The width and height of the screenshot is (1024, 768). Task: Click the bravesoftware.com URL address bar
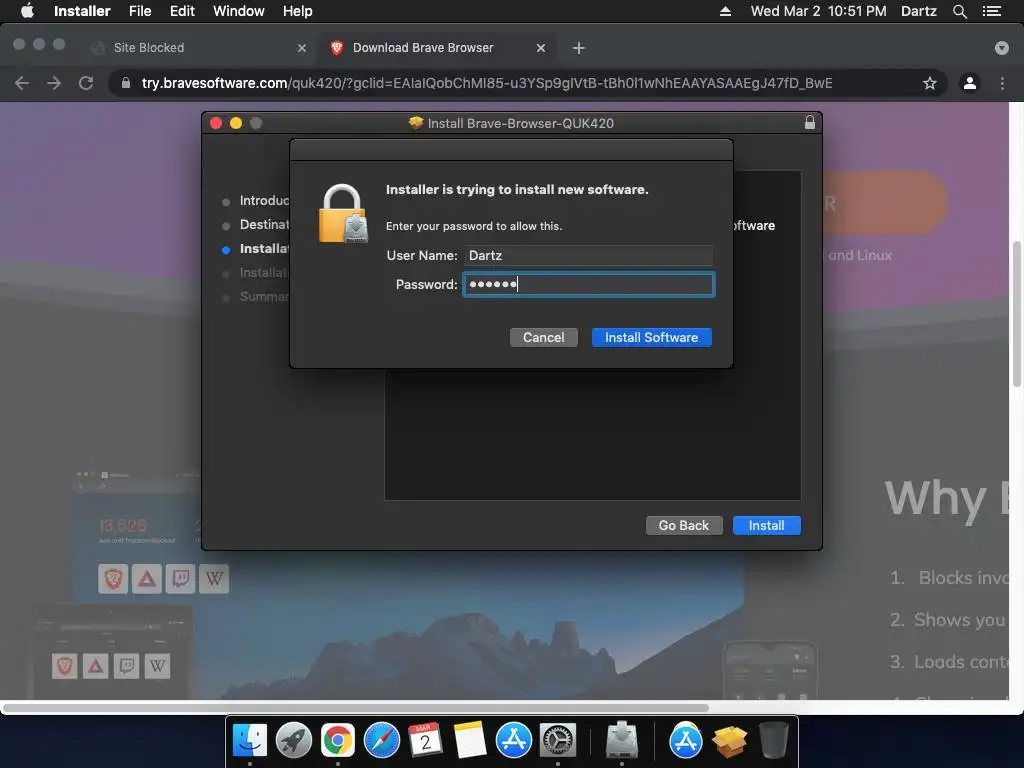click(487, 83)
